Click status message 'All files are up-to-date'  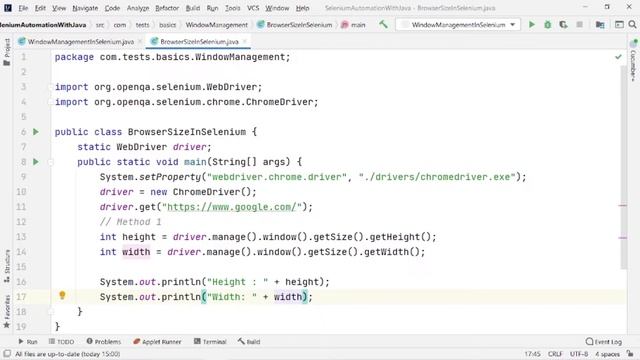pos(68,354)
